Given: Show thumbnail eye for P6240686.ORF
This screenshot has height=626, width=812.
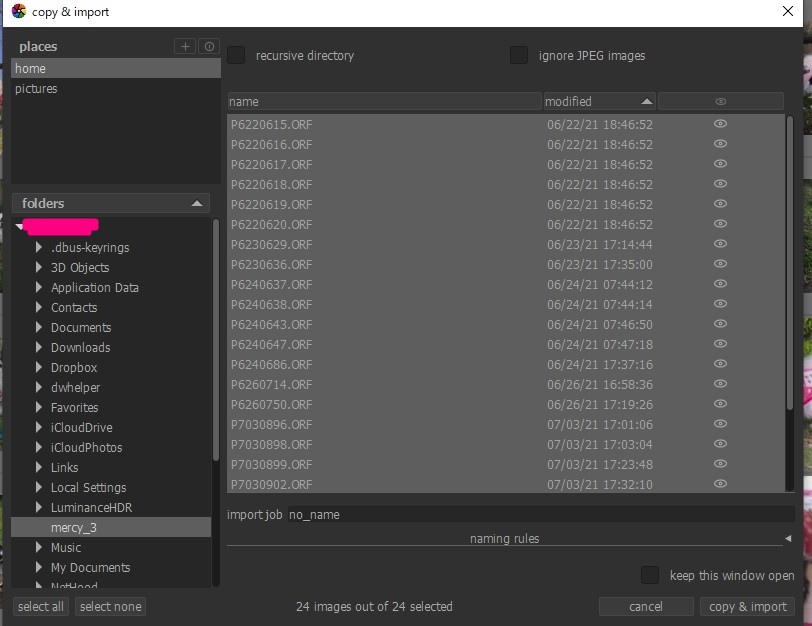Looking at the screenshot, I should coord(720,364).
